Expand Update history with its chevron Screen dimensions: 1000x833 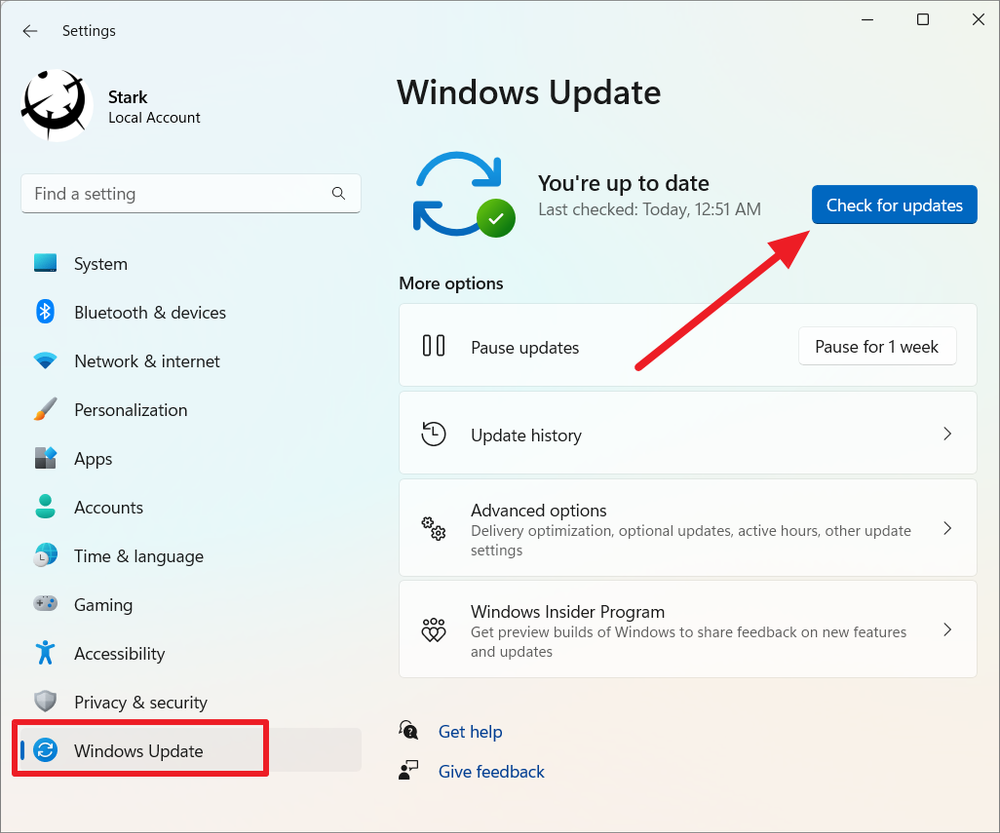pos(948,434)
